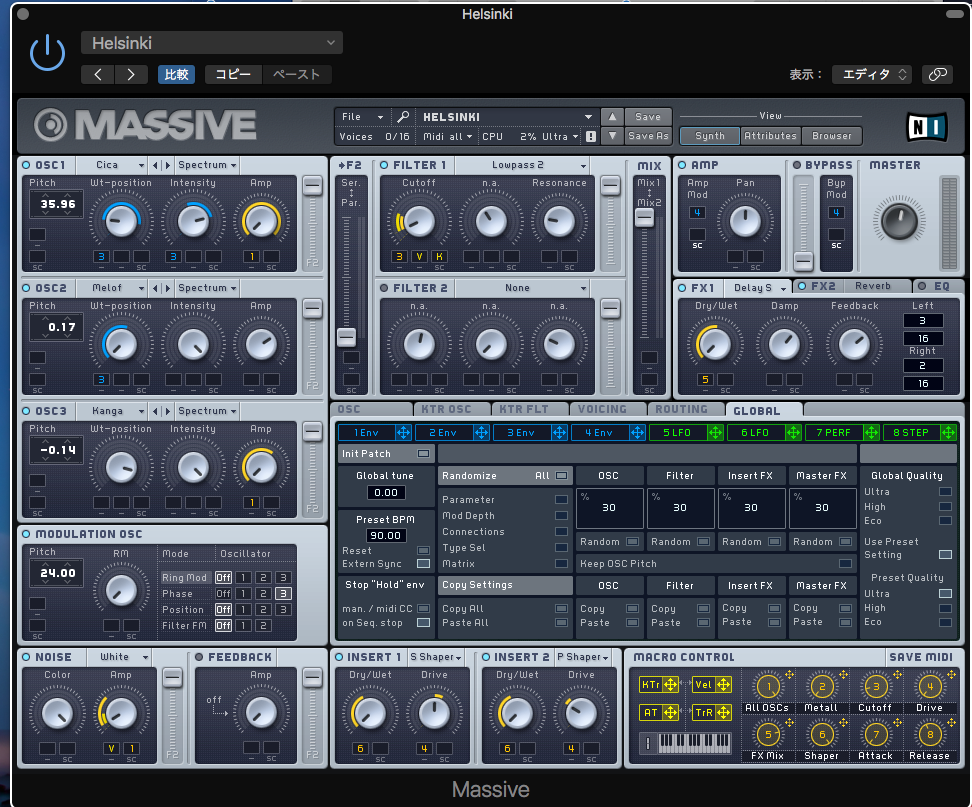This screenshot has height=807, width=972.
Task: Click the Preset BPM 90.00 field
Action: [386, 536]
